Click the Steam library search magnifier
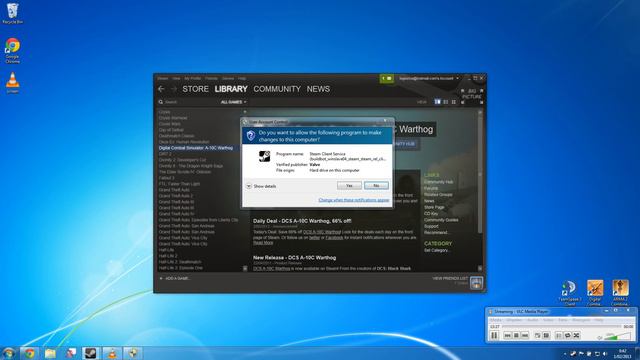The image size is (640, 360). [161, 102]
